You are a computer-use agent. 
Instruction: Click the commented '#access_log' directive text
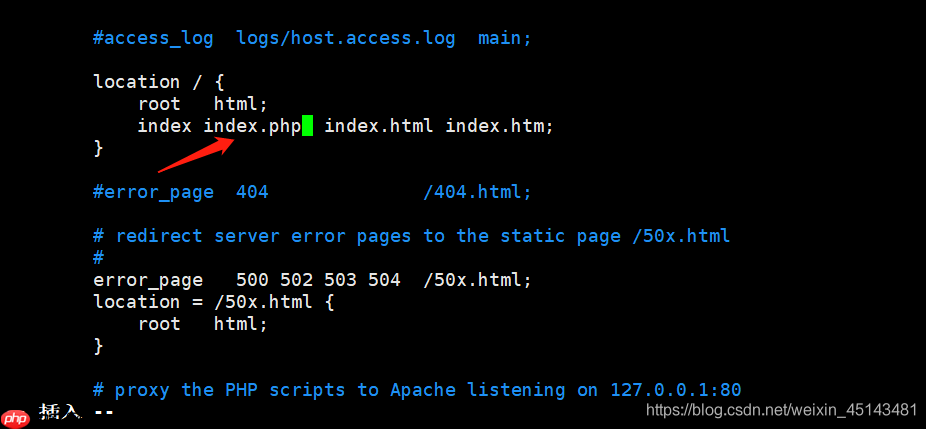tap(153, 38)
